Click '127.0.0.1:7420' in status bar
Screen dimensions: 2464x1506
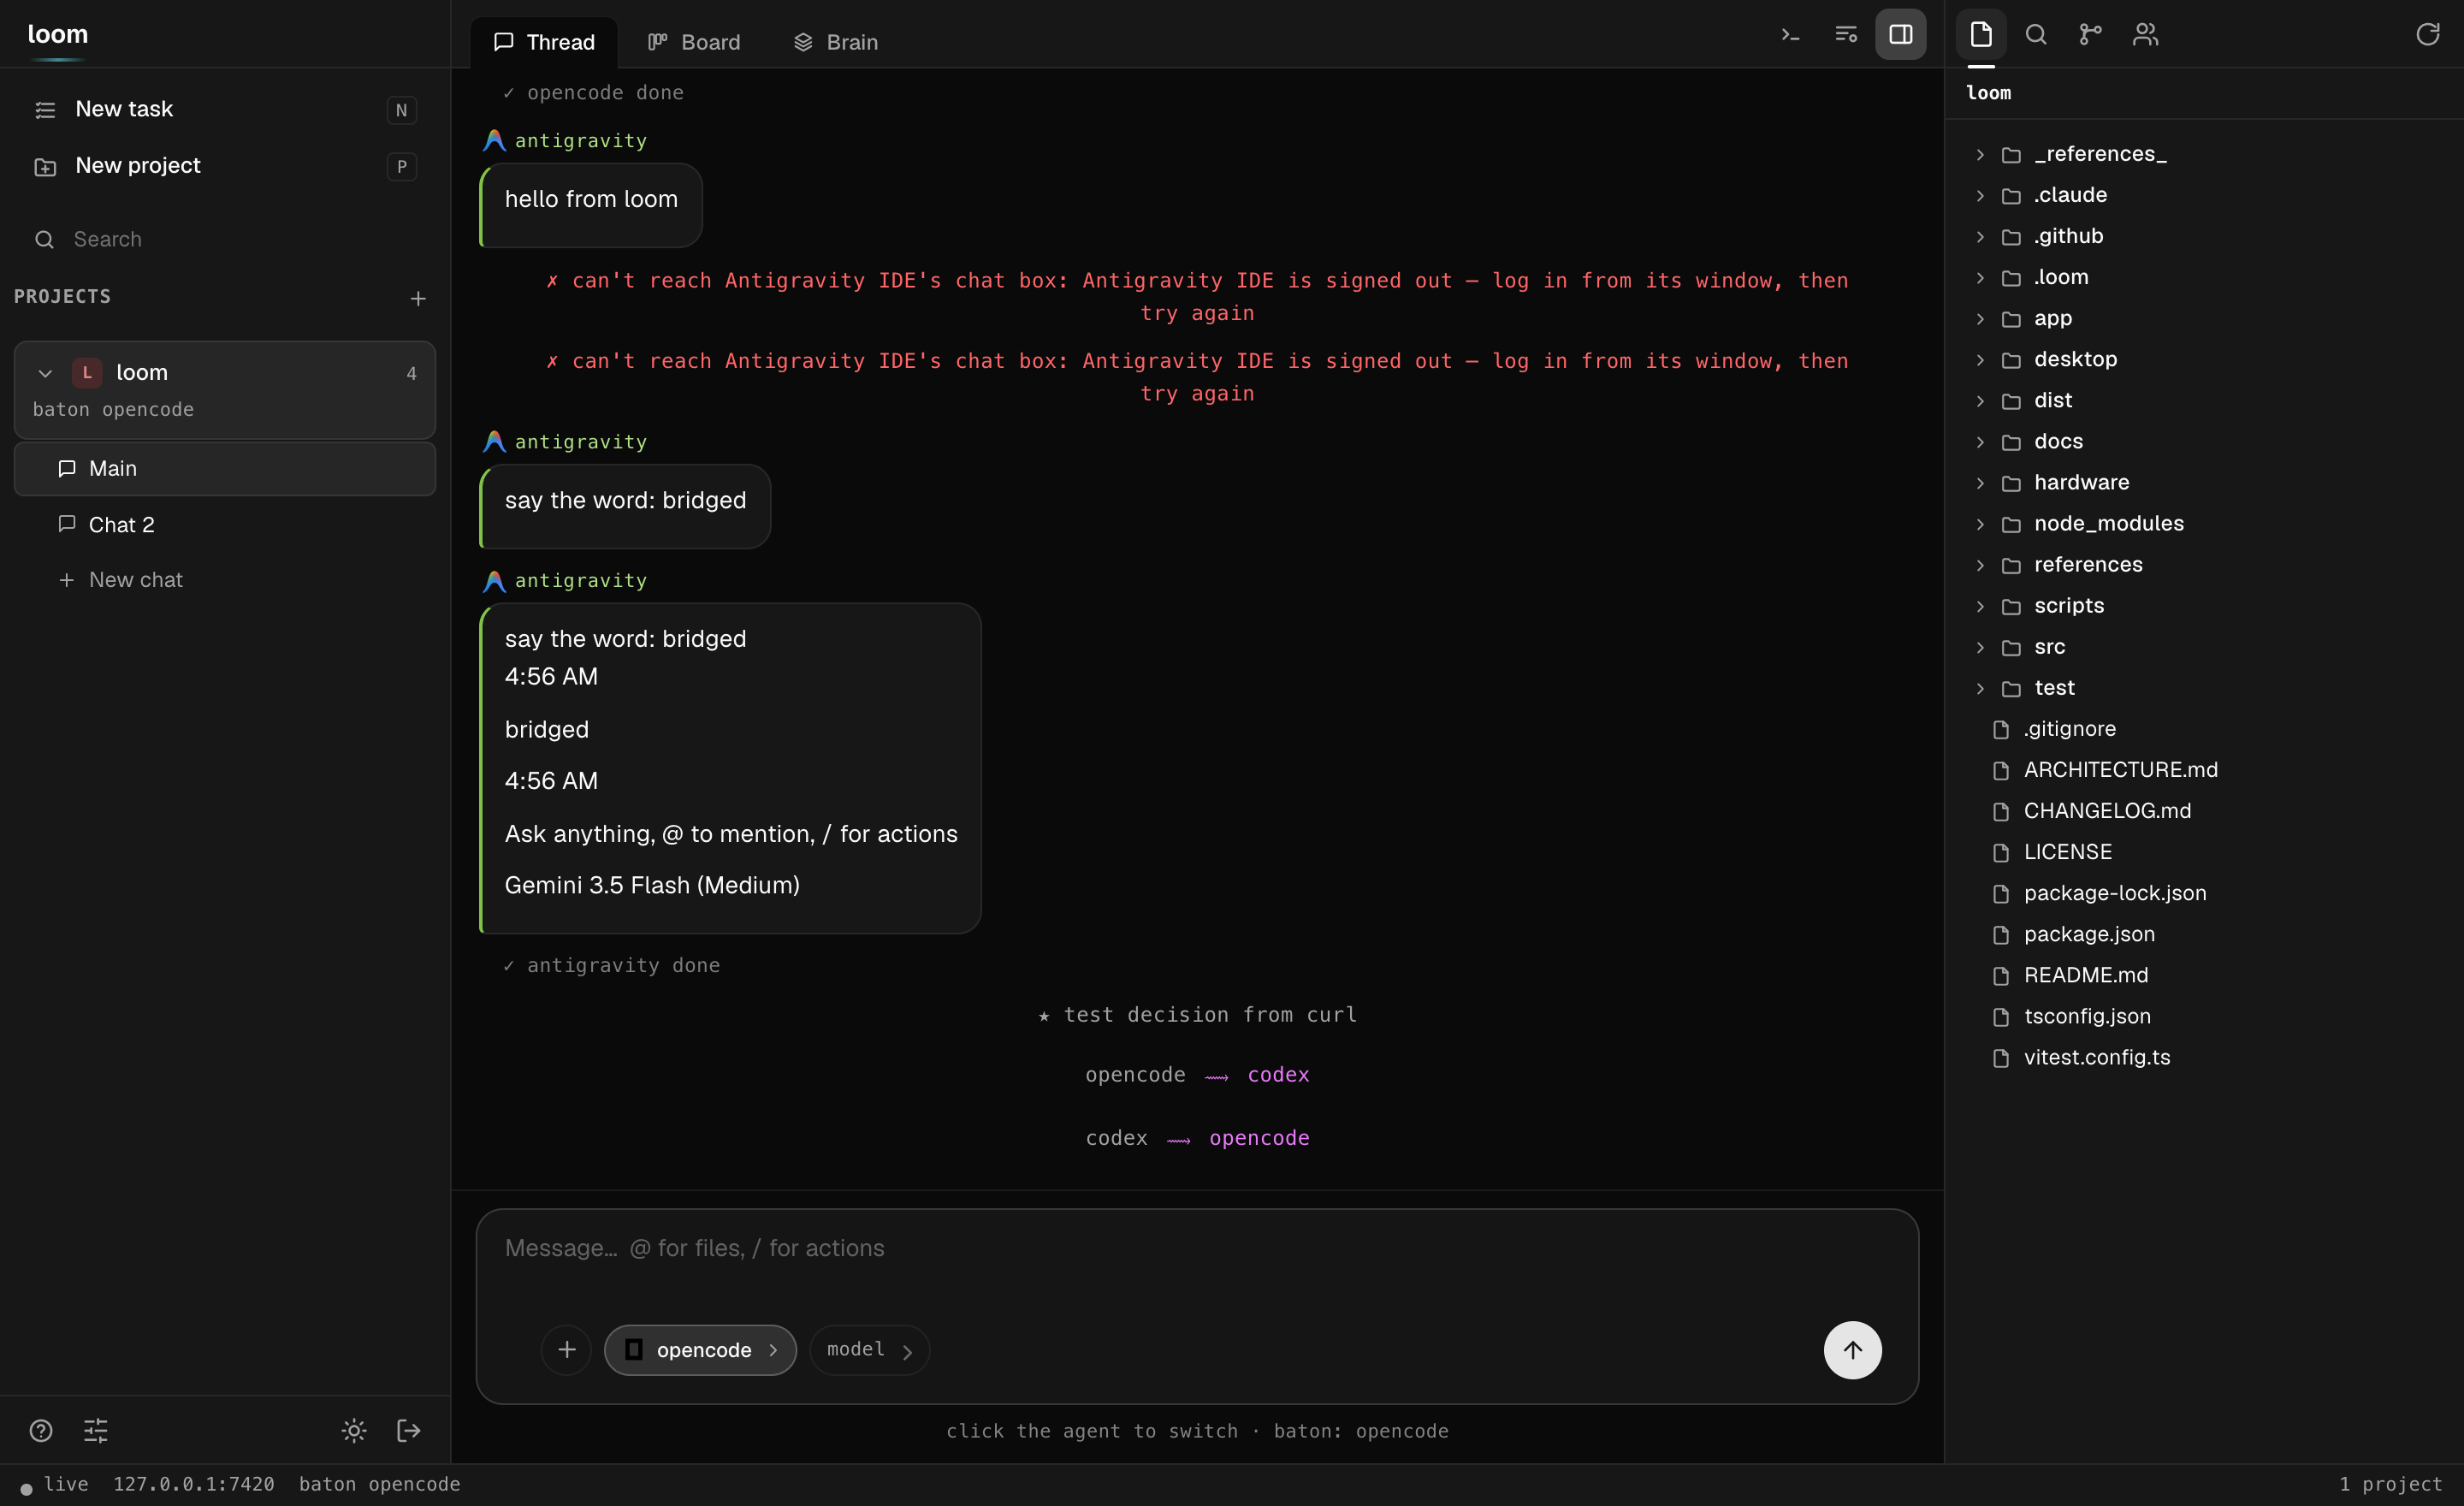(194, 1485)
